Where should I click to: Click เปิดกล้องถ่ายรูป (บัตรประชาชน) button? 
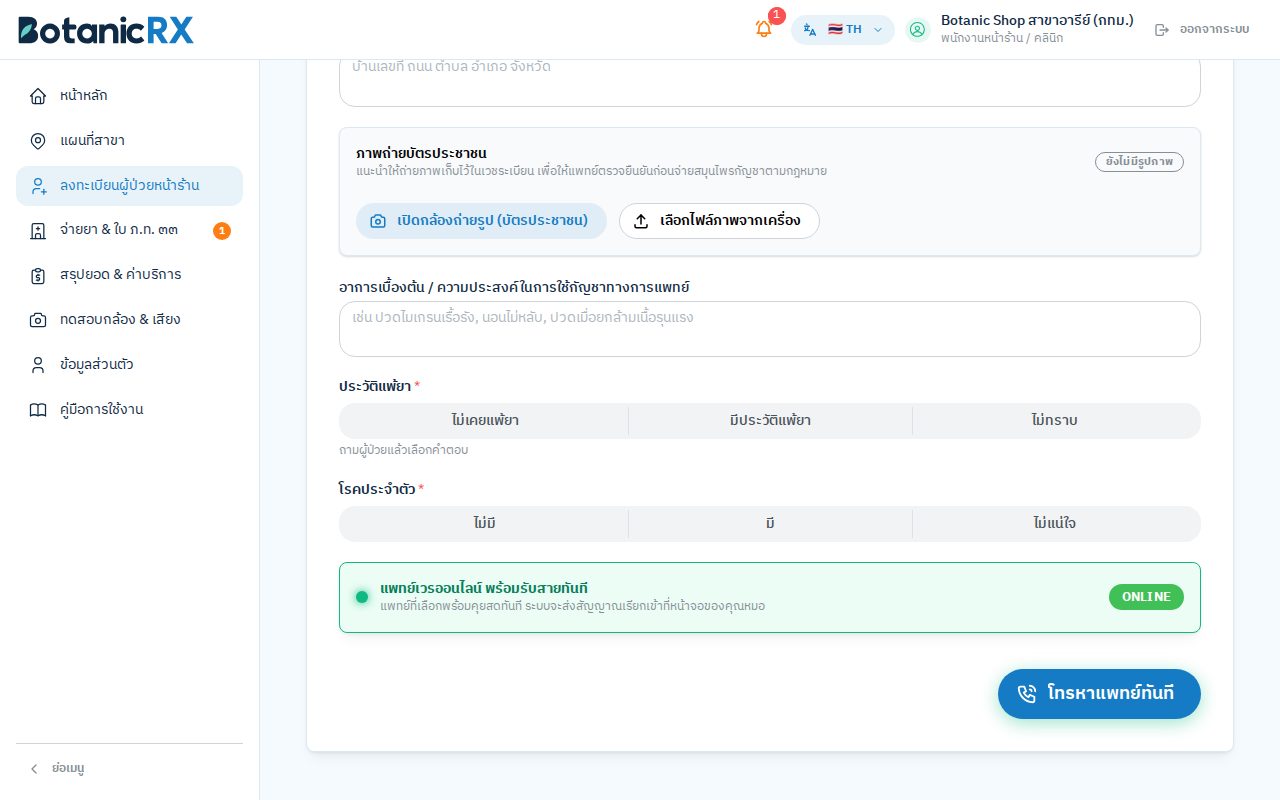tap(481, 221)
